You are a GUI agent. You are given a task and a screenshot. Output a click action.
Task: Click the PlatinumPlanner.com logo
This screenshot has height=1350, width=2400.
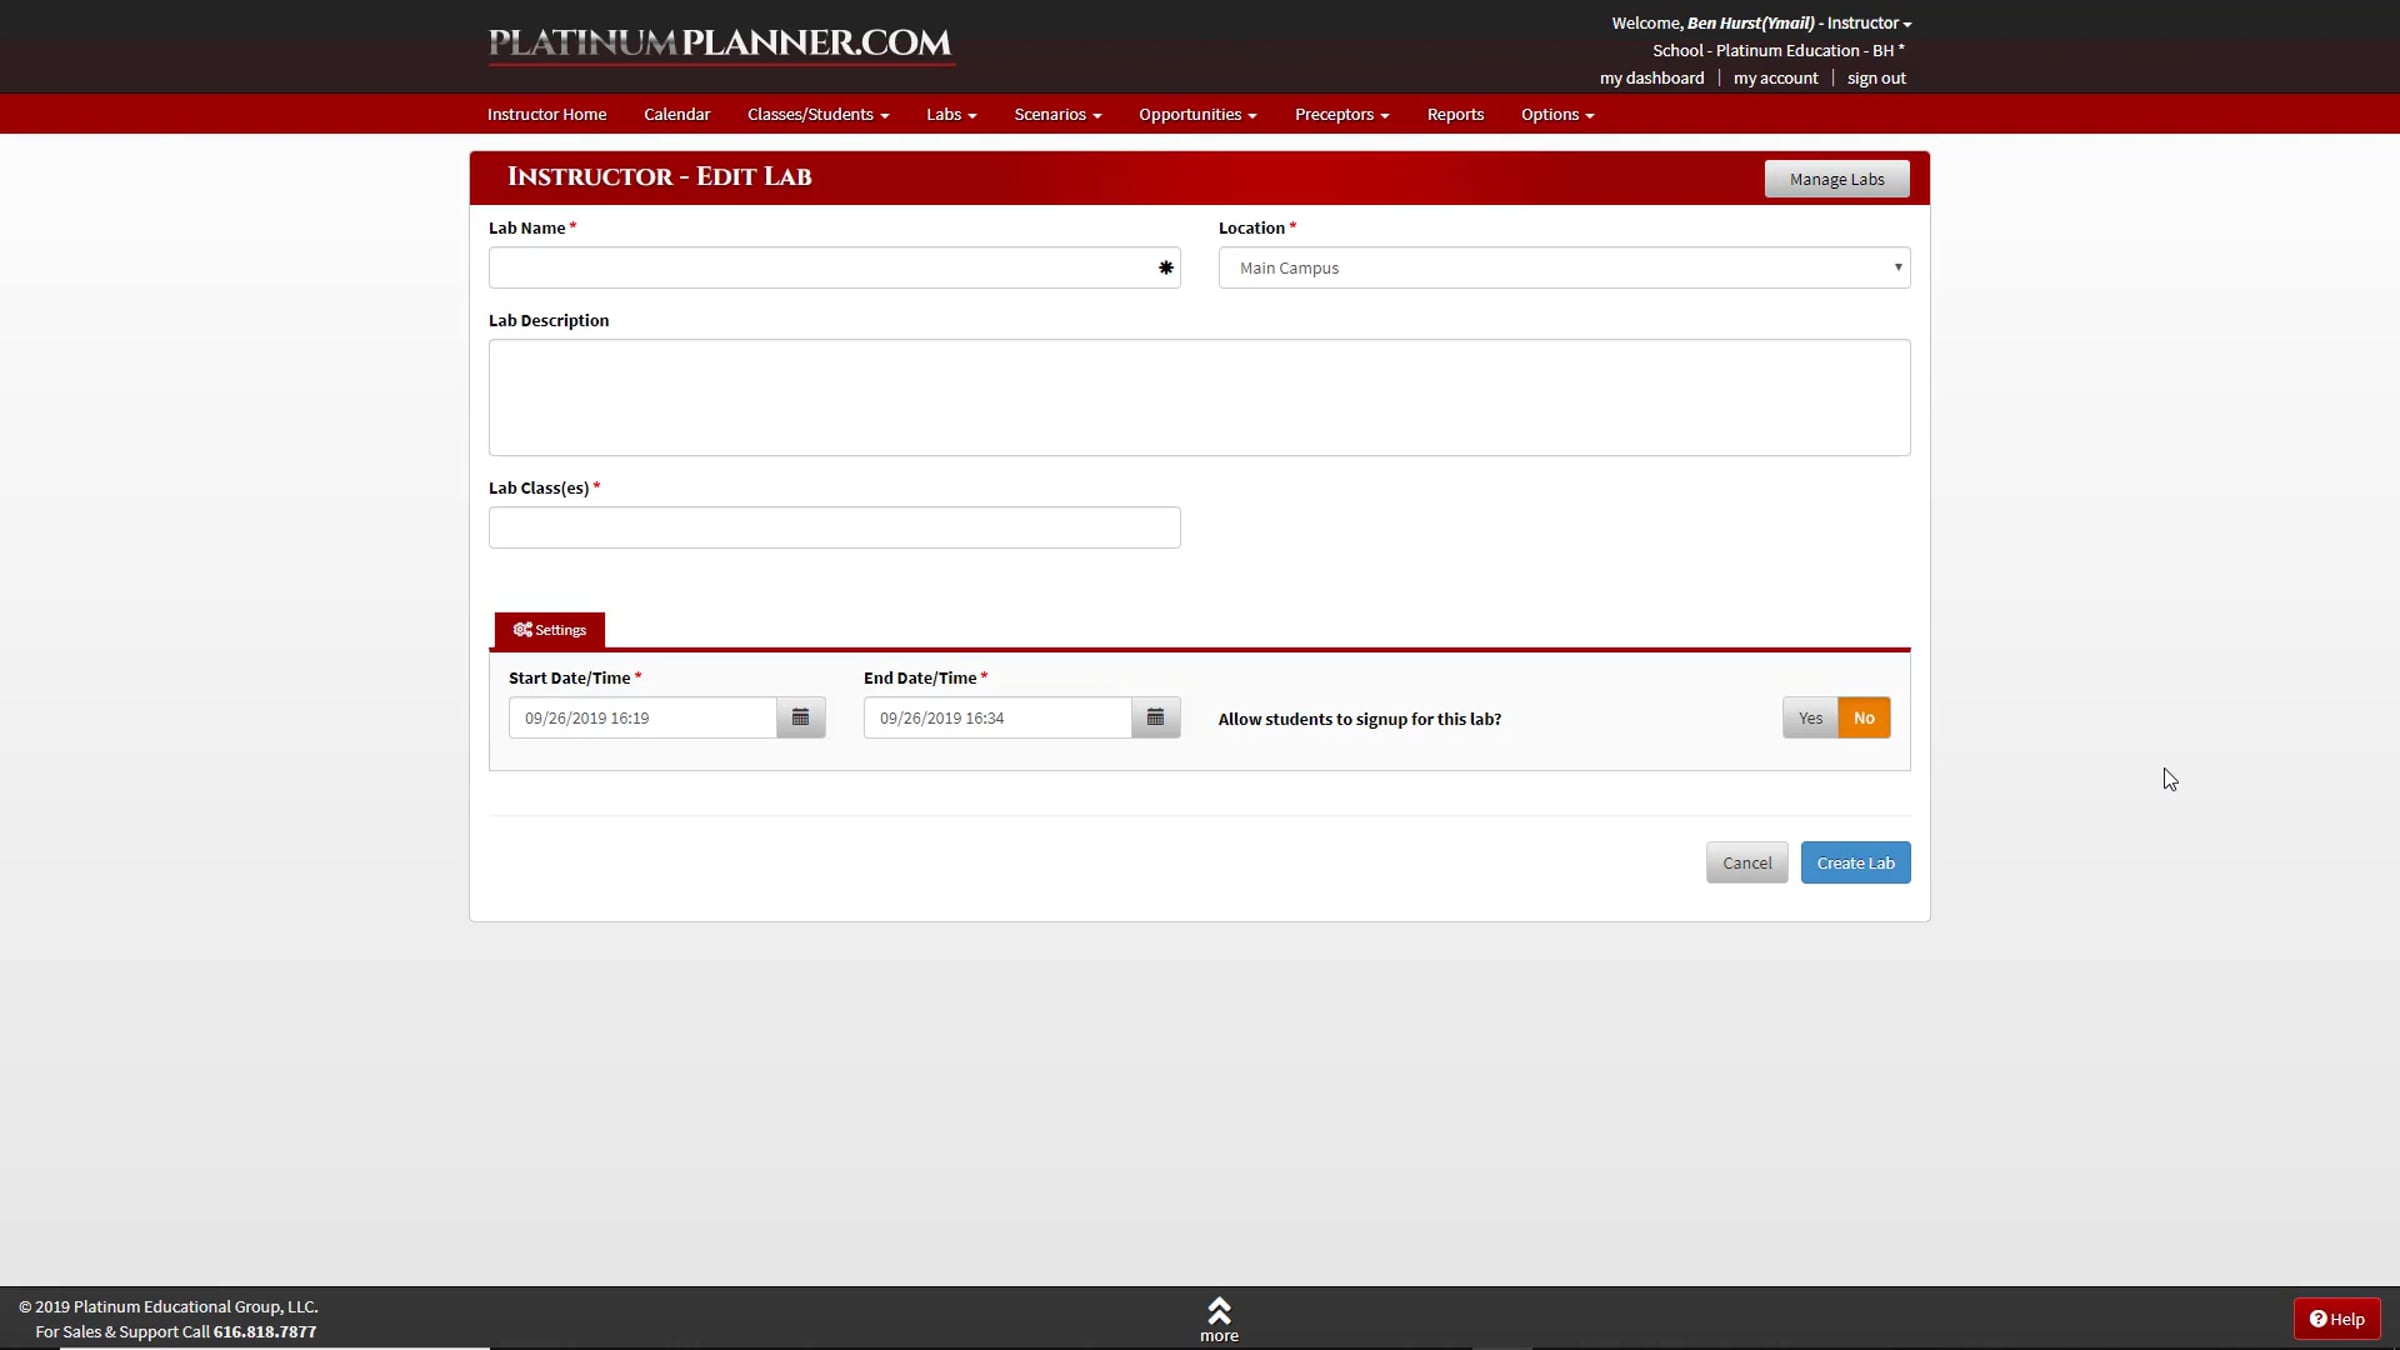point(720,43)
